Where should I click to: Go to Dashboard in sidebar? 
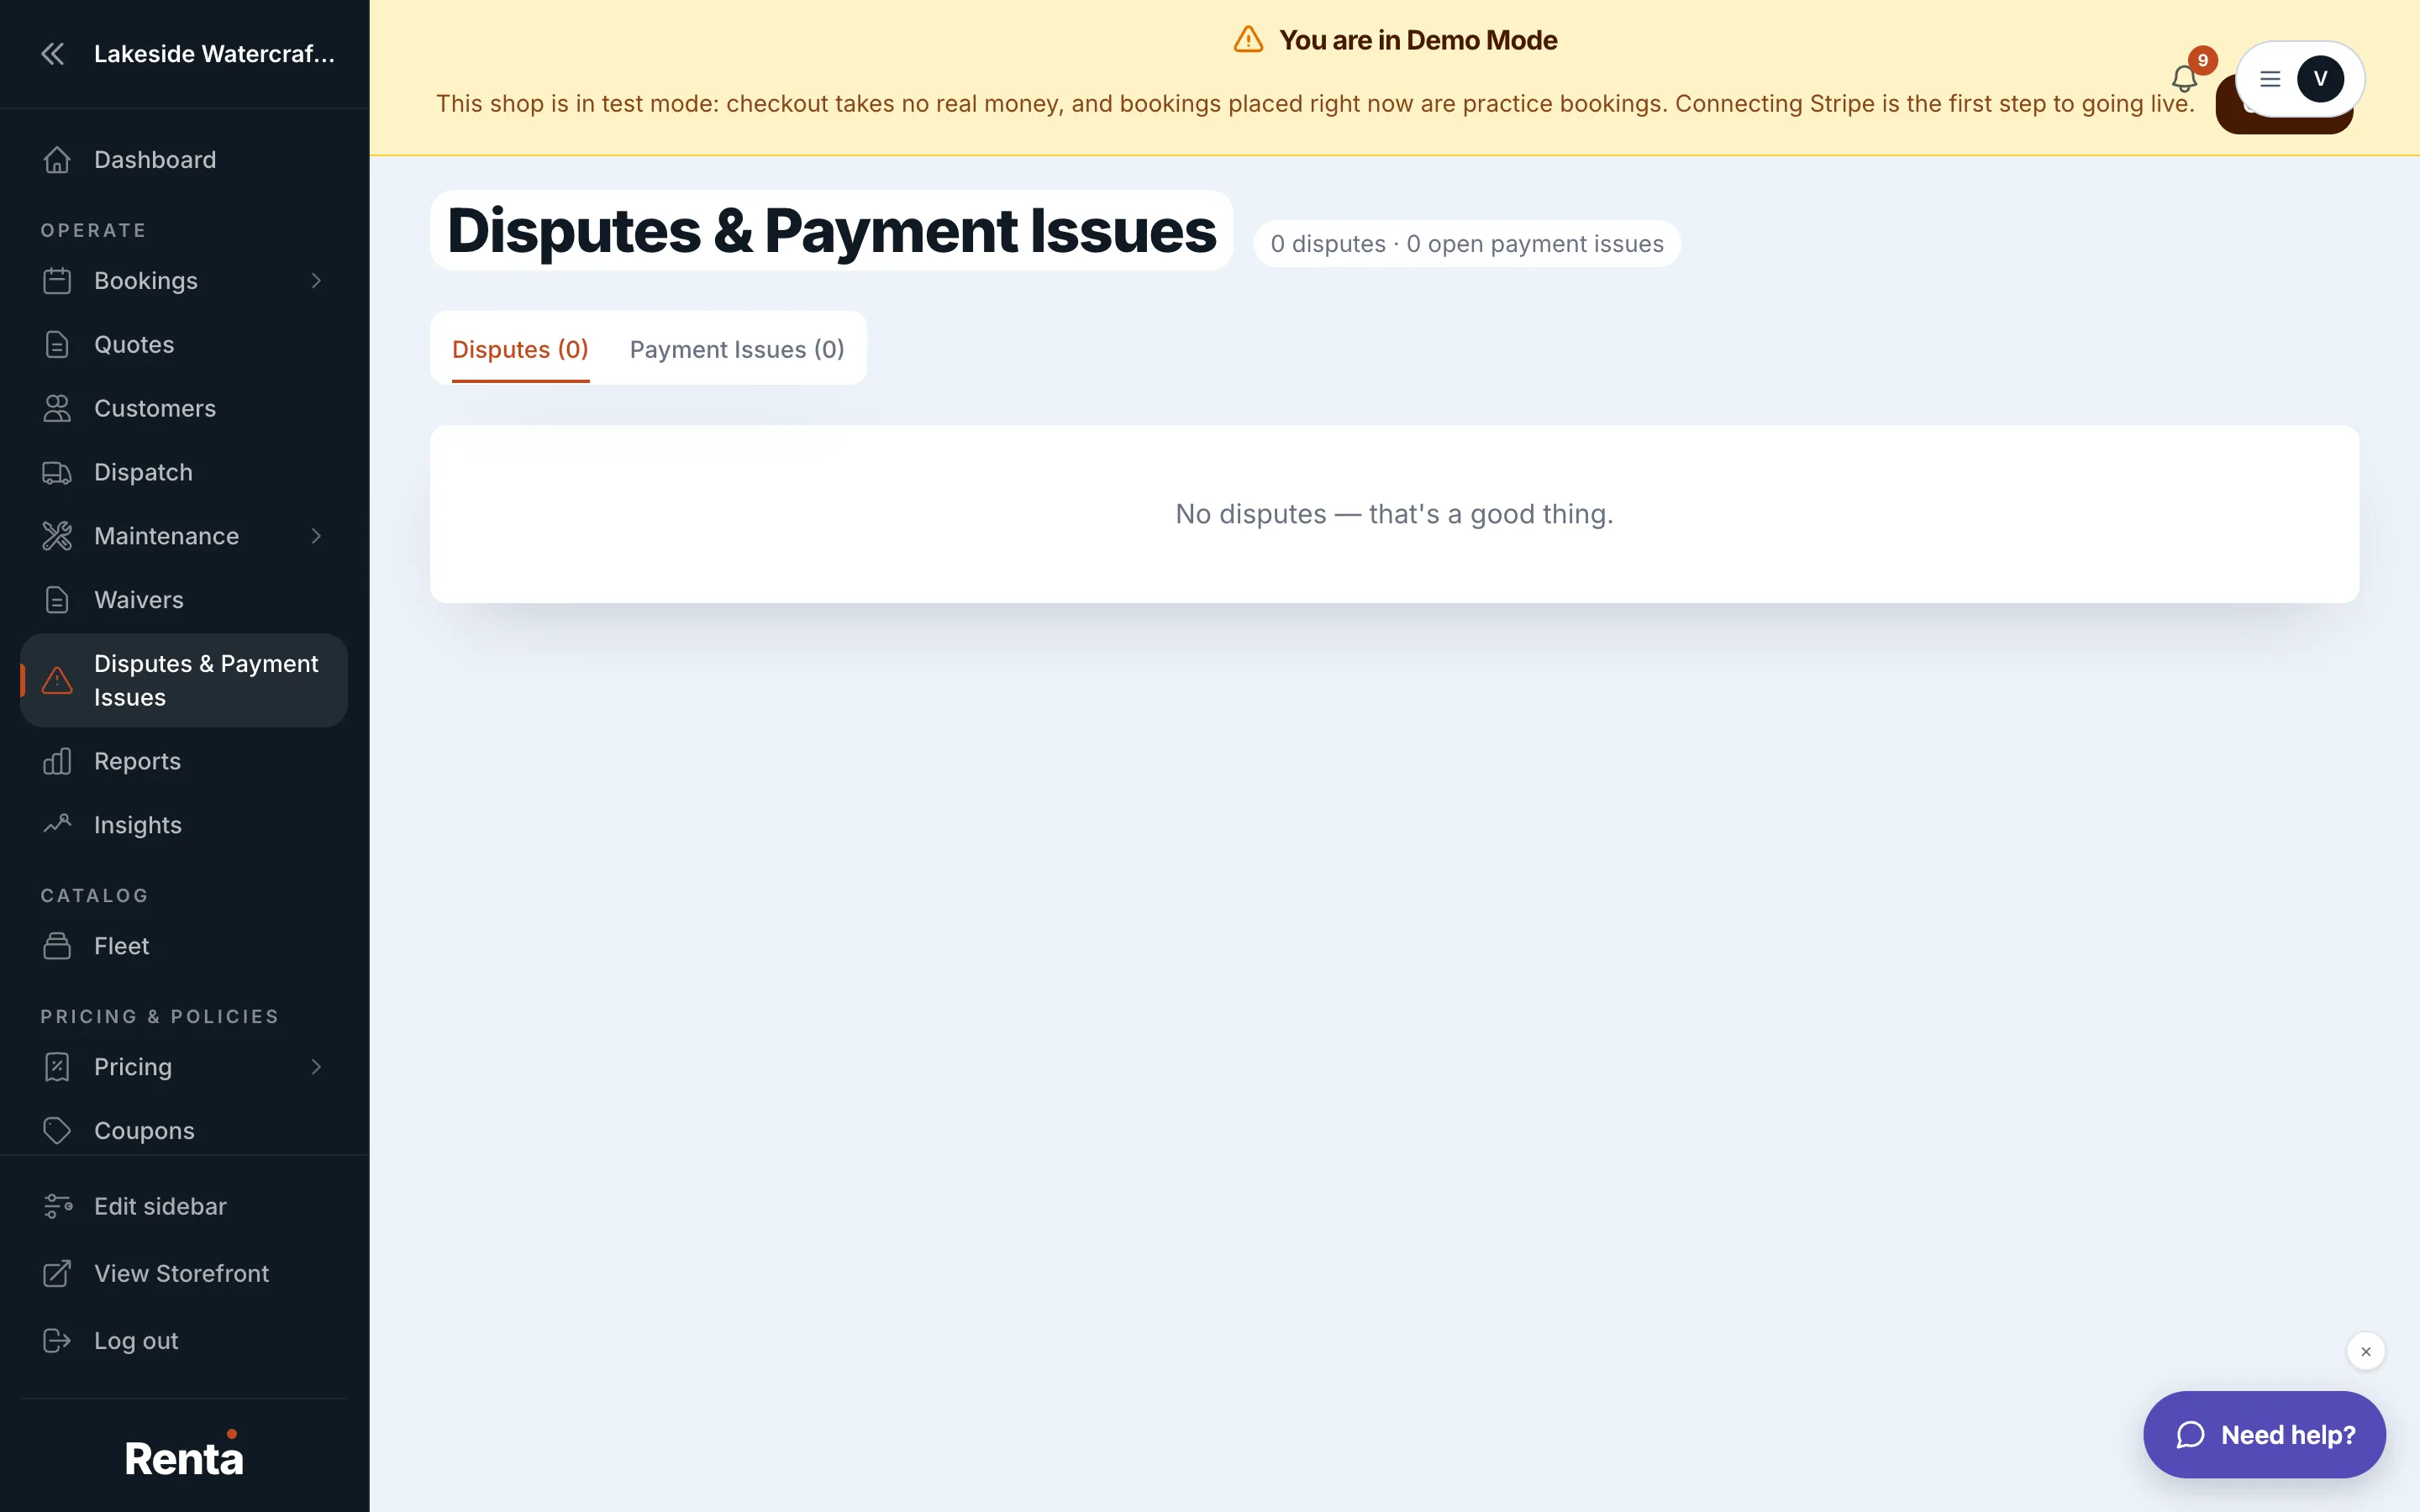click(184, 160)
